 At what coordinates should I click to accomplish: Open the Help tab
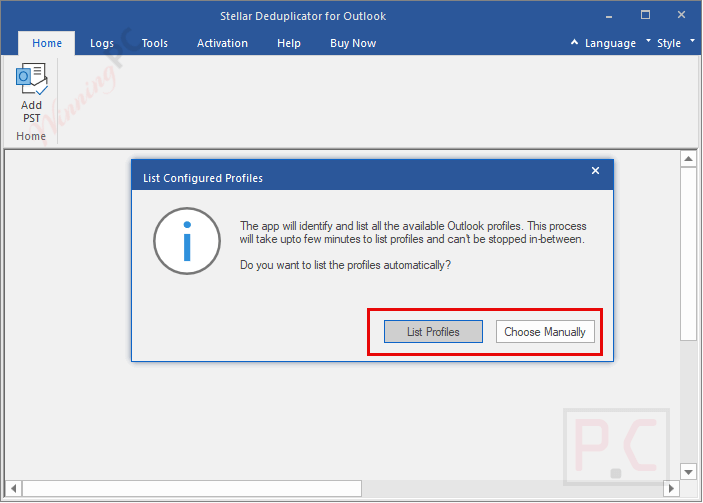click(289, 43)
